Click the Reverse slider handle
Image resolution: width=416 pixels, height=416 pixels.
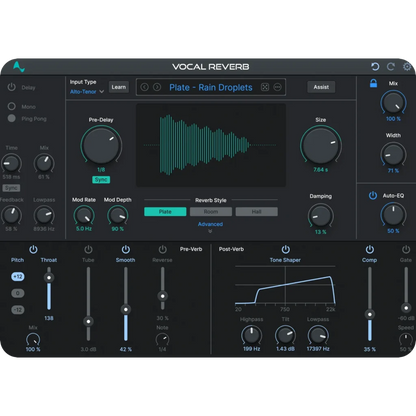point(162,296)
